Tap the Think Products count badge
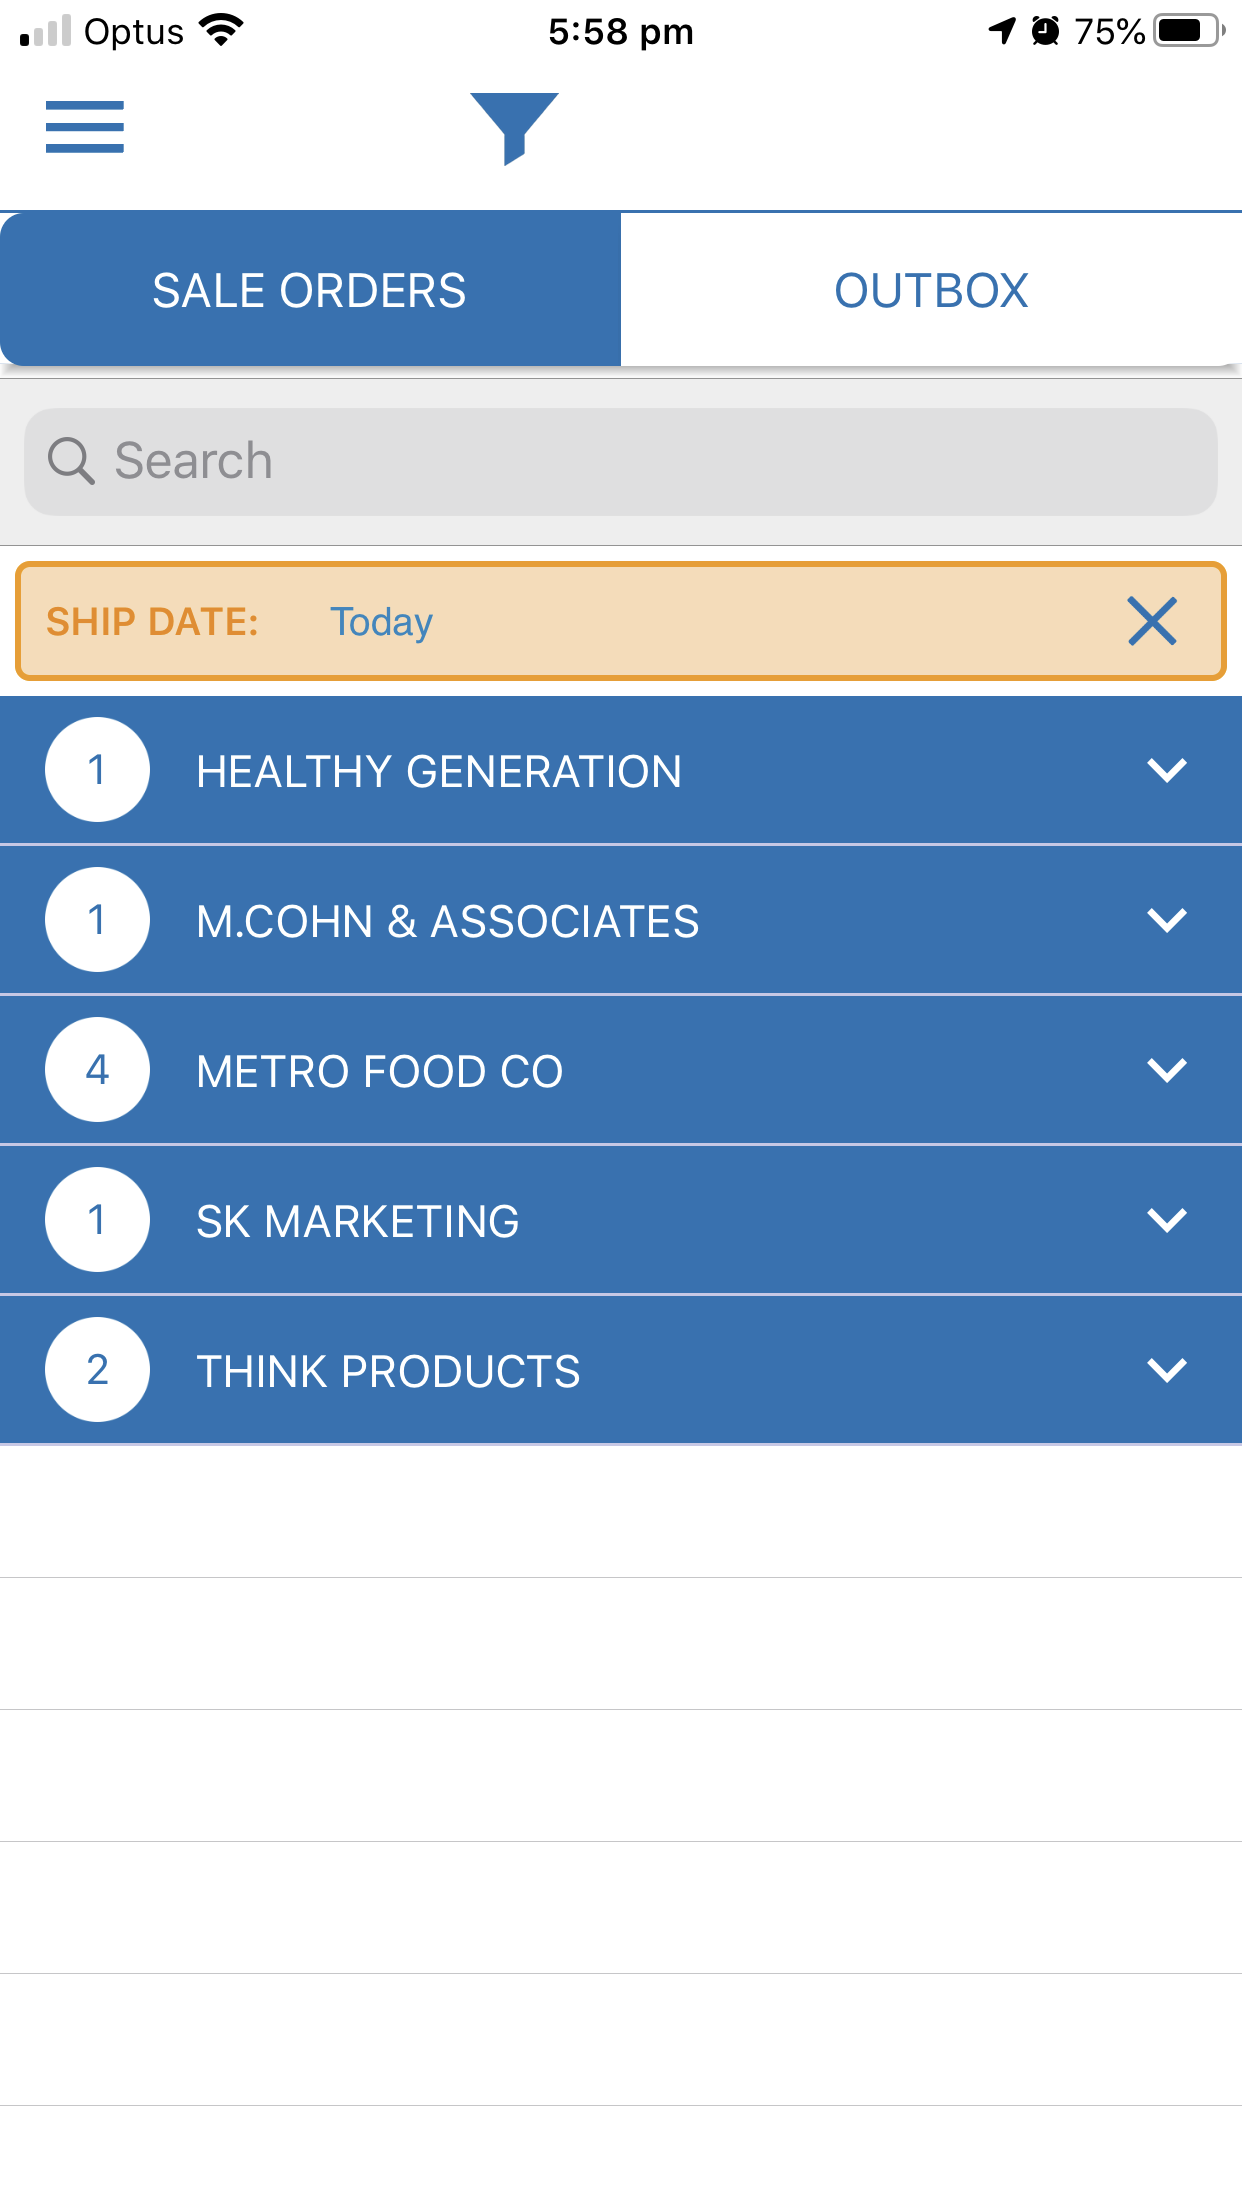 tap(97, 1370)
